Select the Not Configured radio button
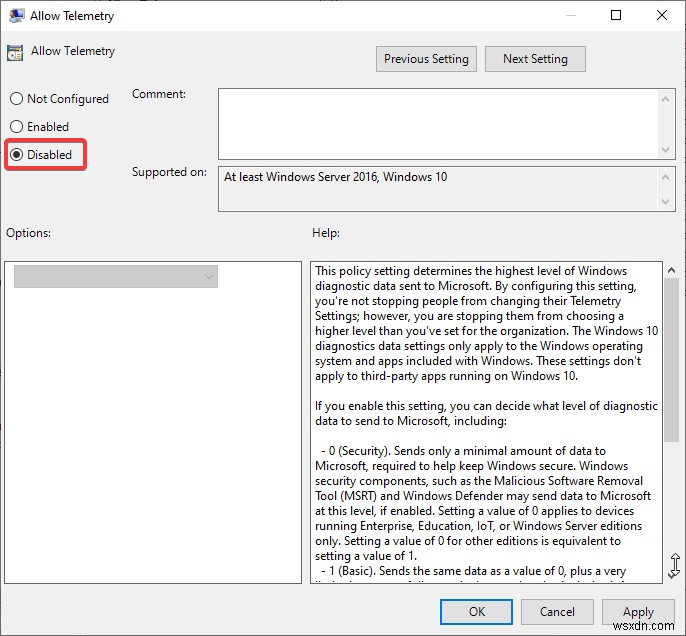 tap(16, 99)
